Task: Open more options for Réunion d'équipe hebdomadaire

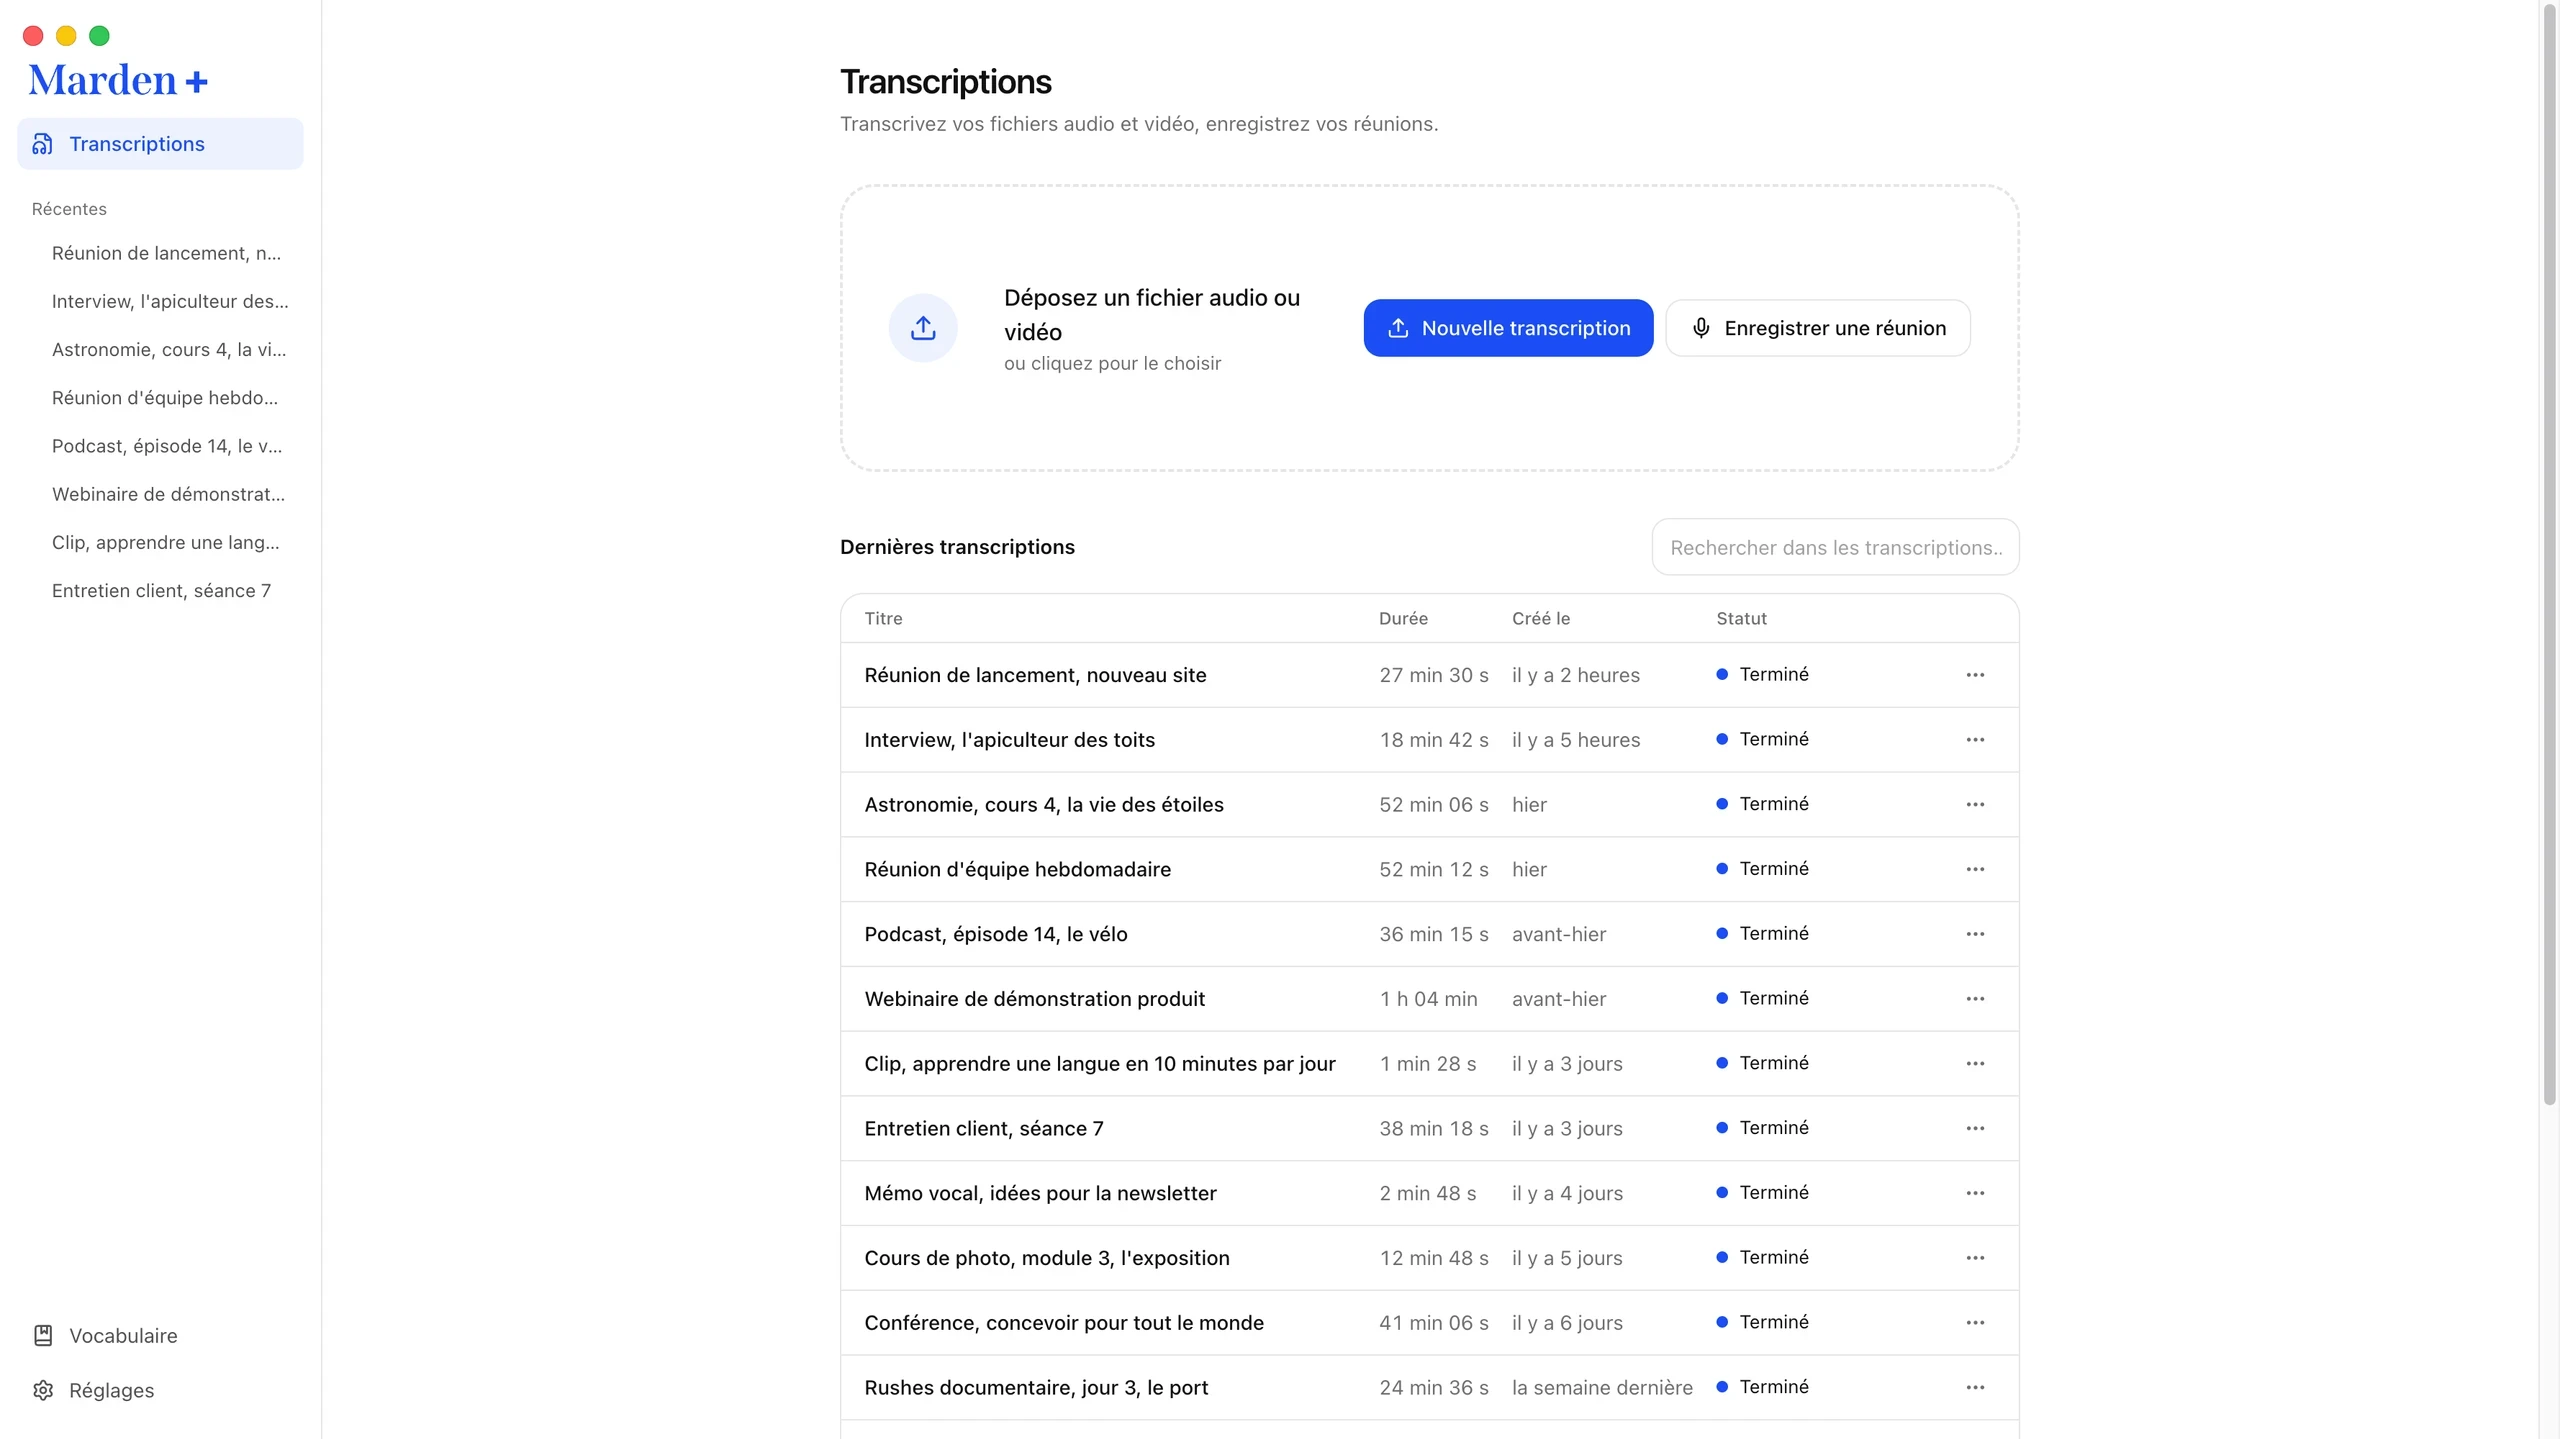Action: click(1975, 869)
